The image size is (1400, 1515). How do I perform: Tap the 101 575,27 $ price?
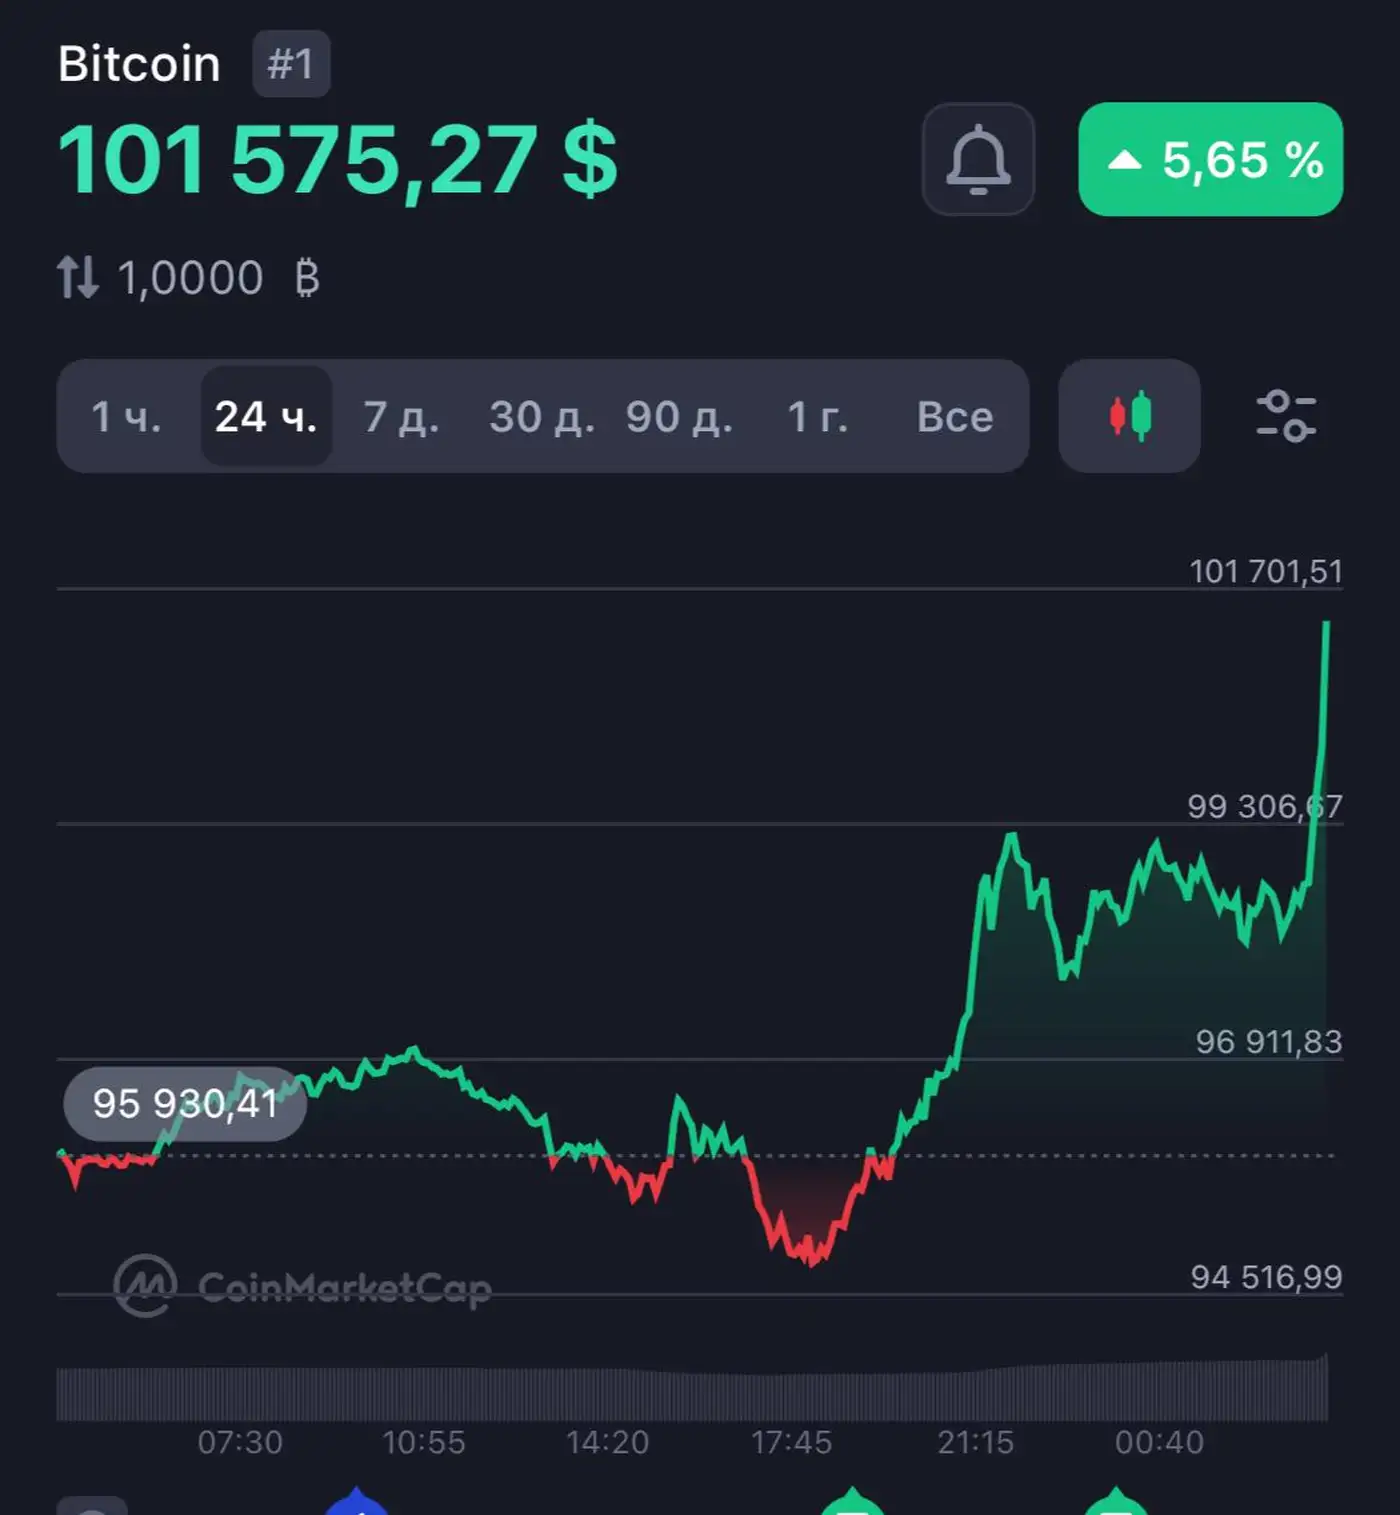[x=337, y=161]
